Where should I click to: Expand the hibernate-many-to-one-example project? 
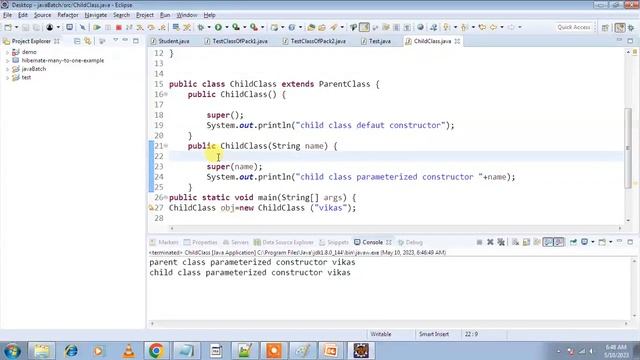coord(7,60)
